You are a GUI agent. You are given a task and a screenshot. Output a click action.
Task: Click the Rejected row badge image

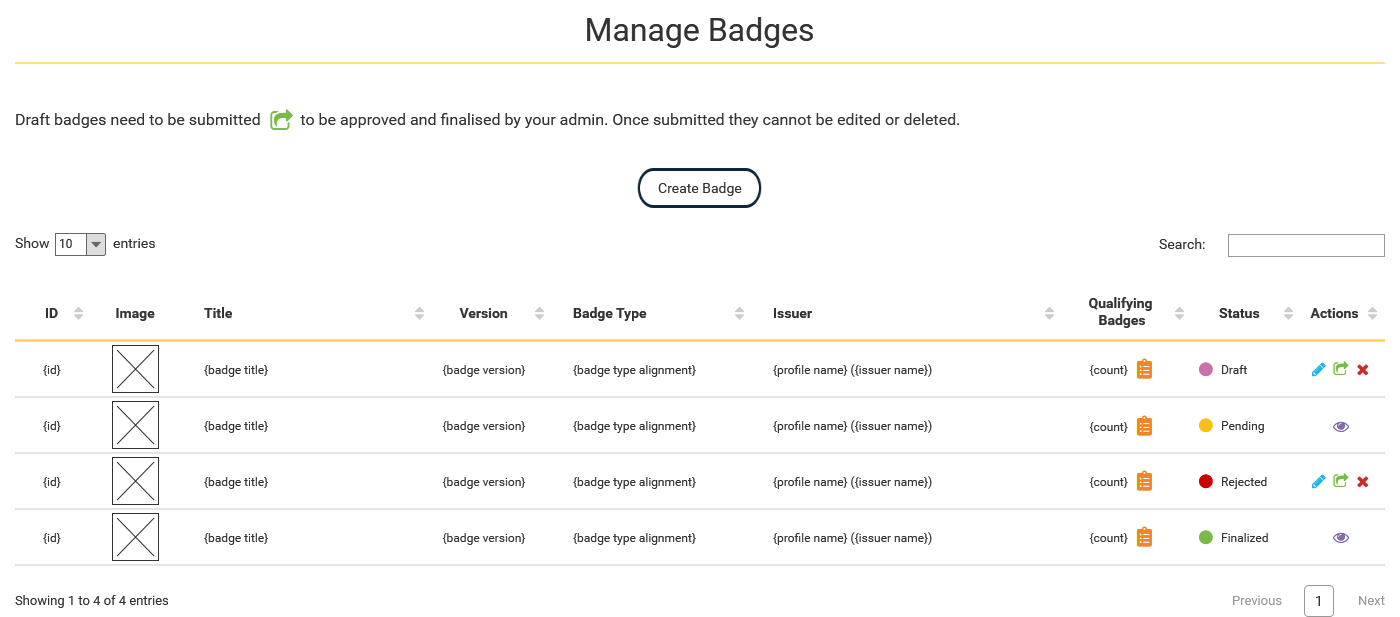135,481
